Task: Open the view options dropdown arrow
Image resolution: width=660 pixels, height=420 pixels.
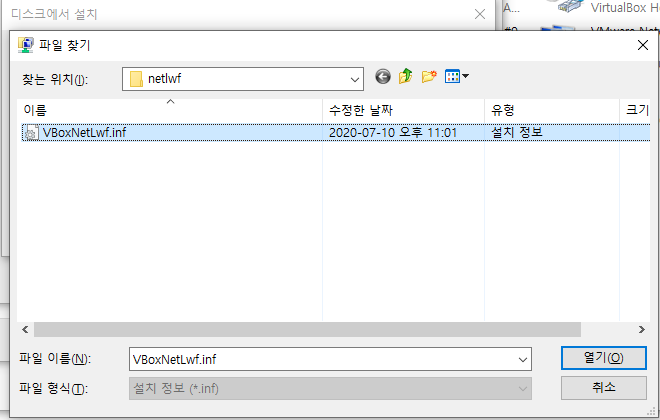Action: click(466, 76)
